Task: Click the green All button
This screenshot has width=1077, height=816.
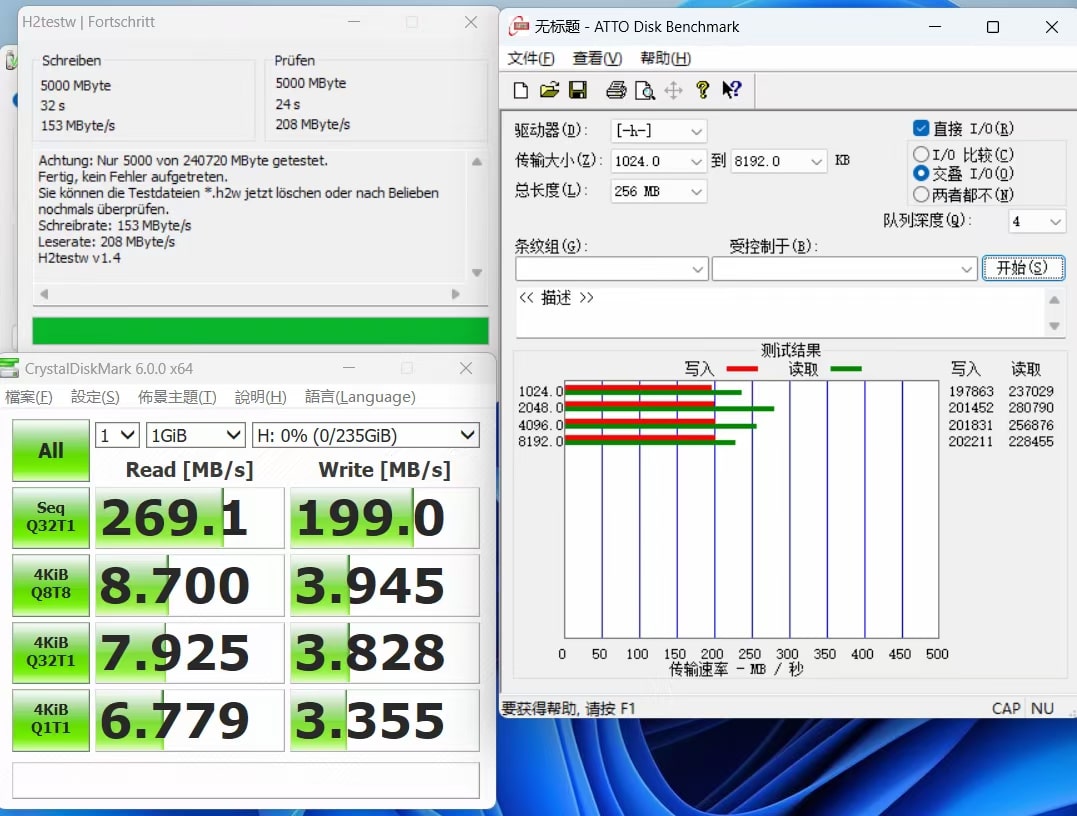Action: coord(51,451)
